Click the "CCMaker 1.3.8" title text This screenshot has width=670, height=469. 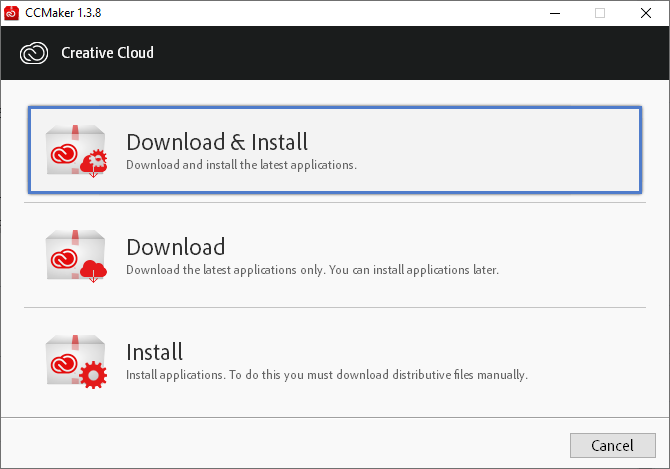(x=63, y=13)
